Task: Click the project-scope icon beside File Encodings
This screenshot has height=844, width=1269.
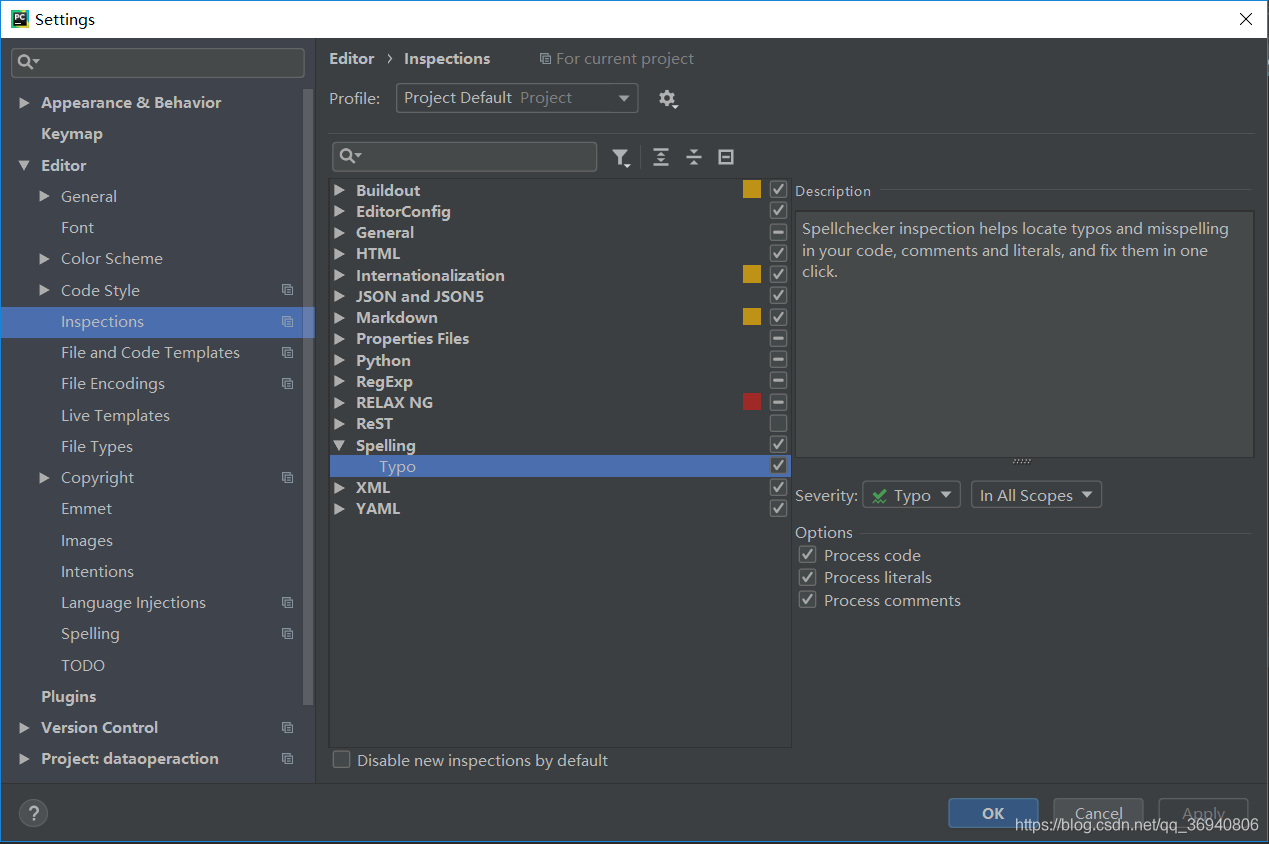Action: (288, 384)
